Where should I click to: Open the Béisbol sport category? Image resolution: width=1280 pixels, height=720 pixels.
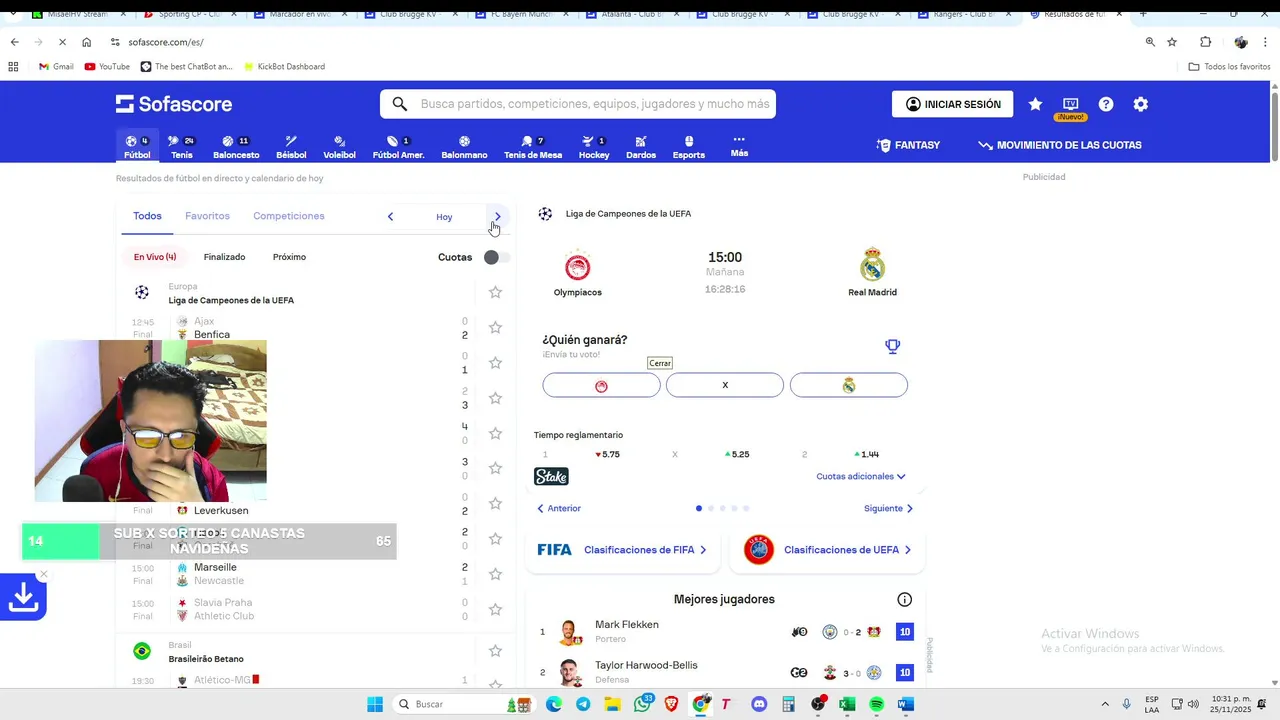[291, 147]
